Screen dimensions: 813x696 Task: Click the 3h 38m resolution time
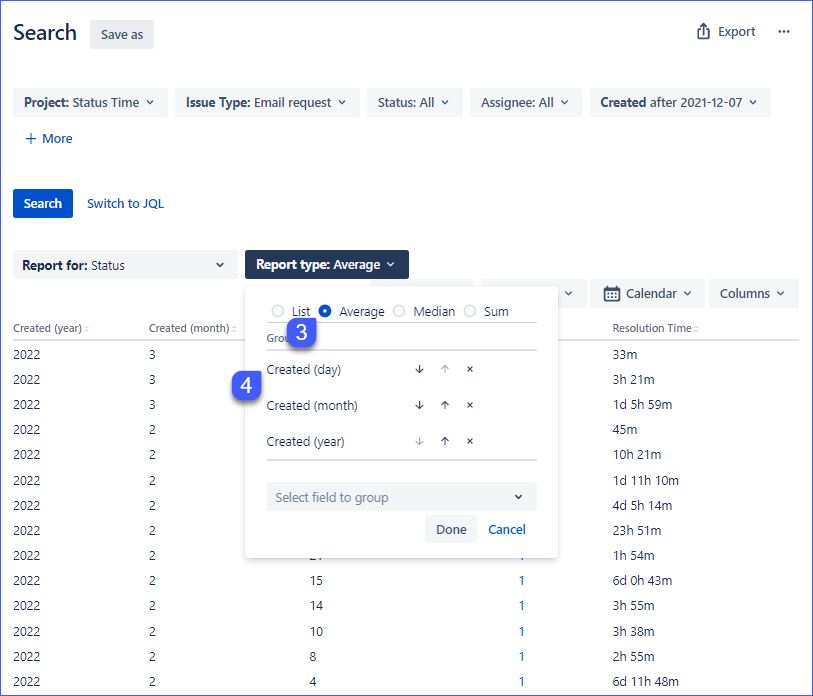coord(633,631)
